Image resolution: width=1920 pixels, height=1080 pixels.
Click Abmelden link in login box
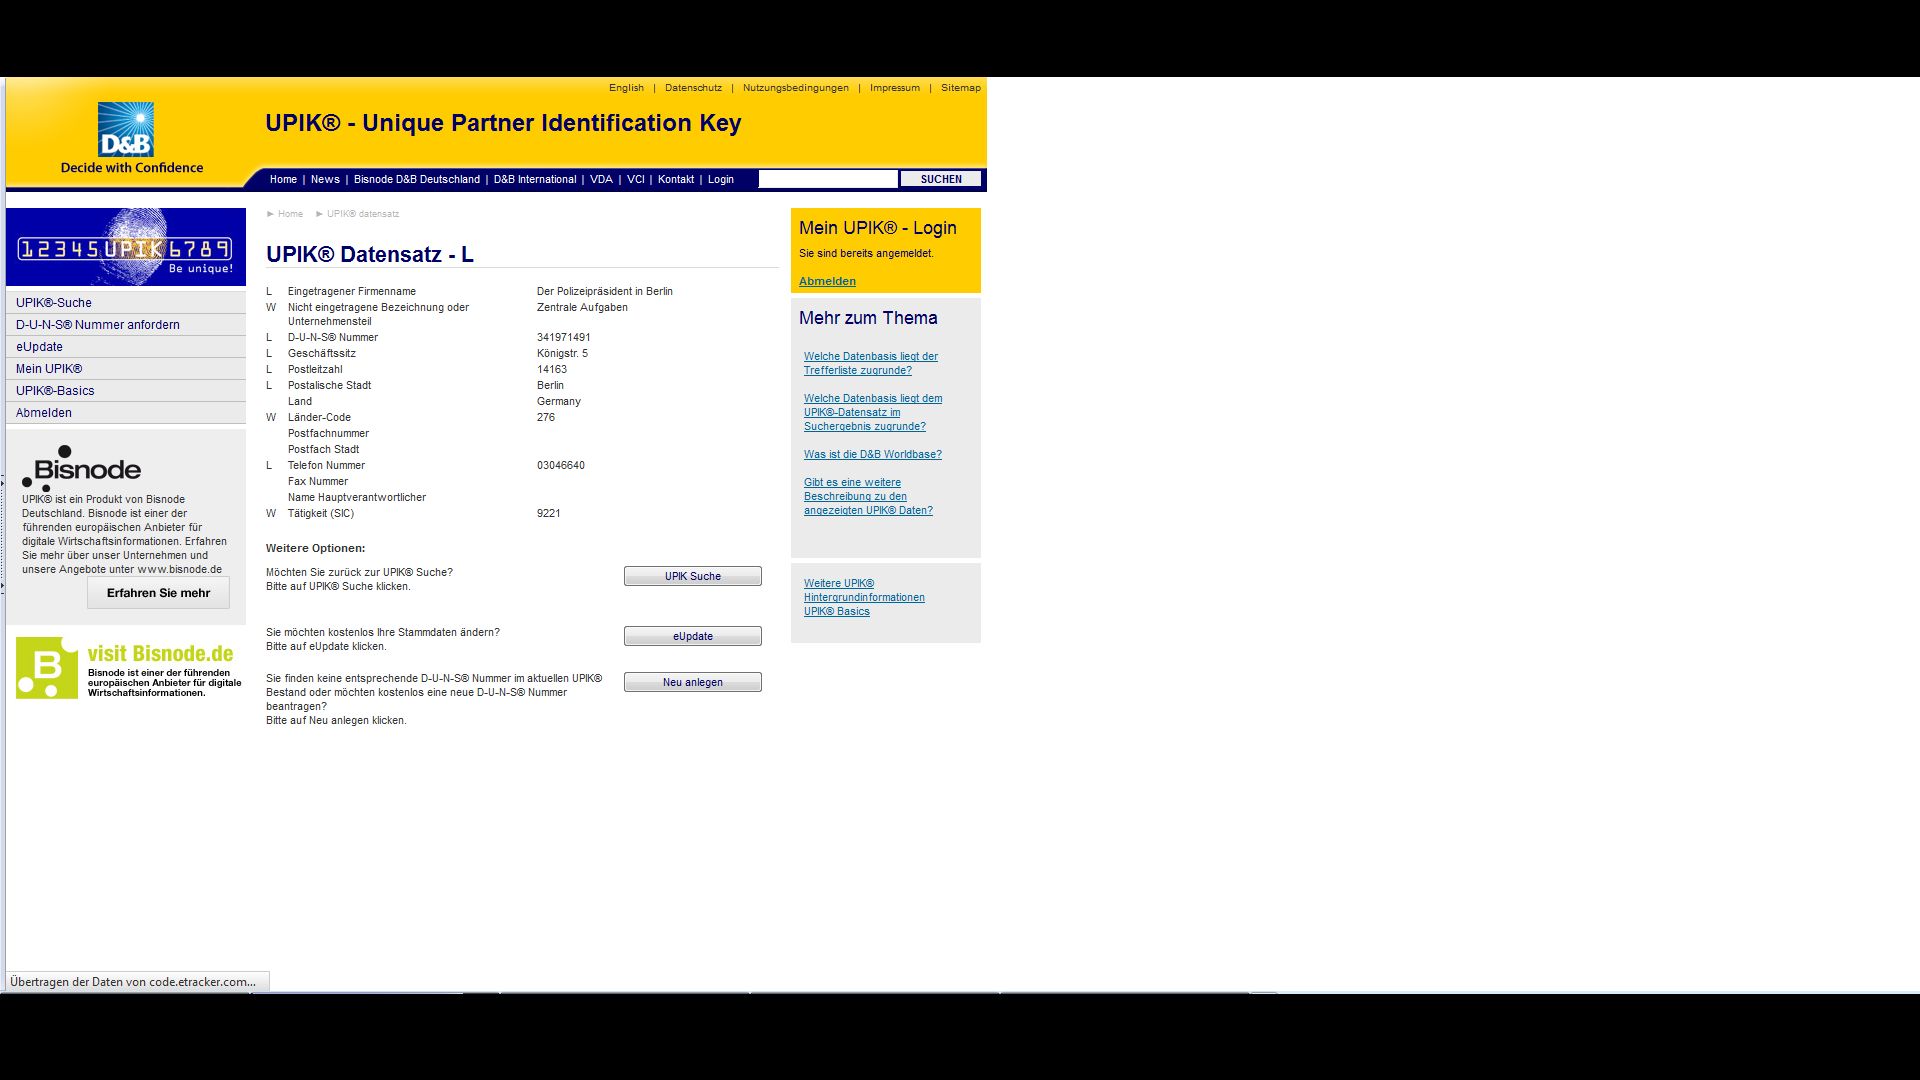(x=827, y=281)
